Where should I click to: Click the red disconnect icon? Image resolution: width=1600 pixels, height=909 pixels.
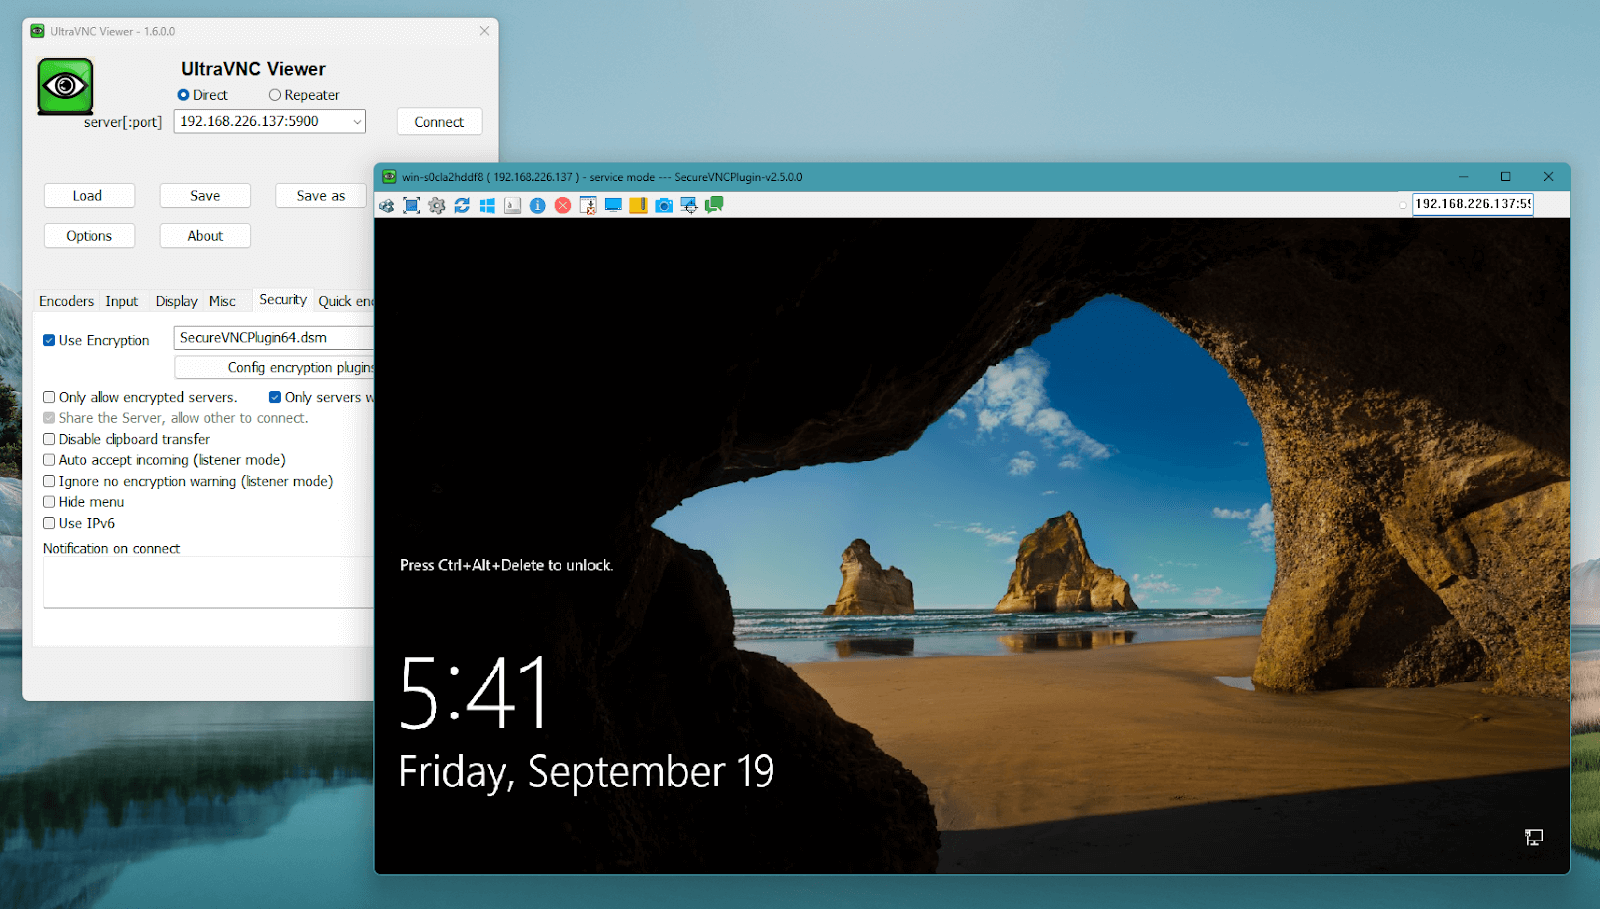click(563, 205)
